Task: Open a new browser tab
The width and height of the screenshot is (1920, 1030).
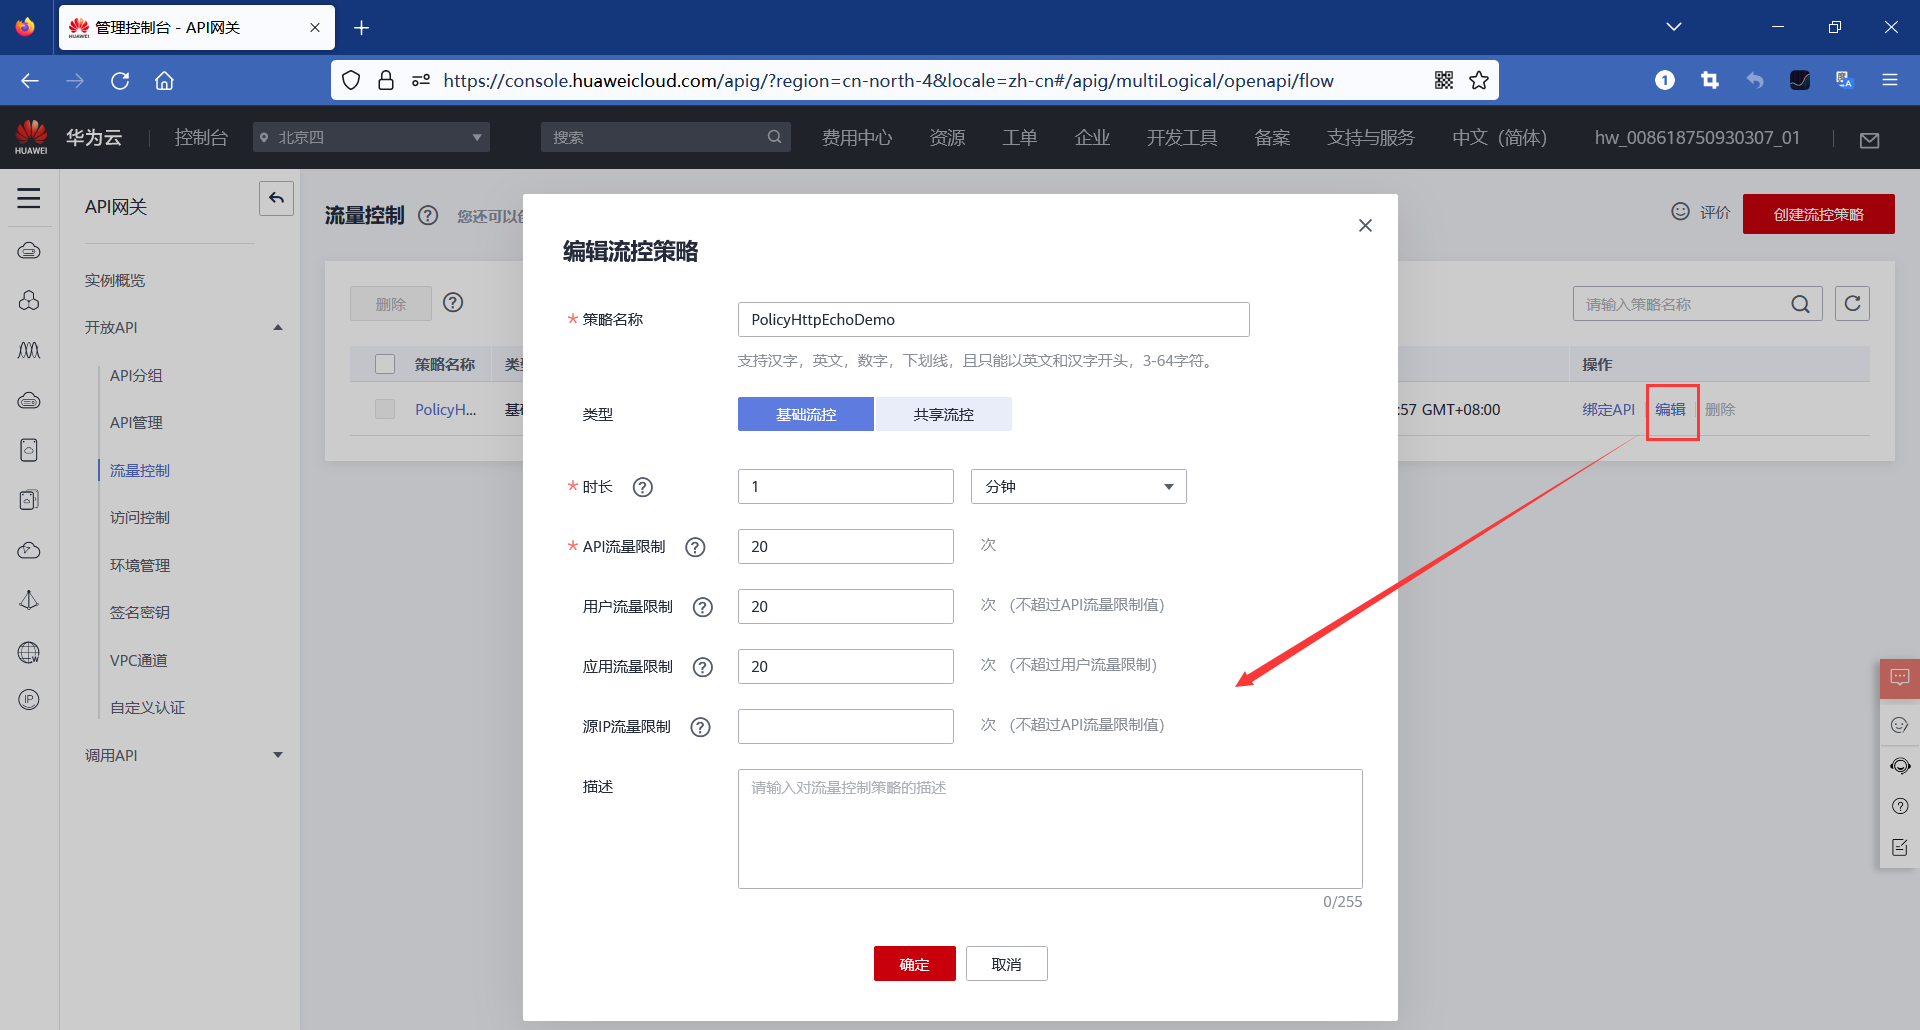Action: click(362, 28)
